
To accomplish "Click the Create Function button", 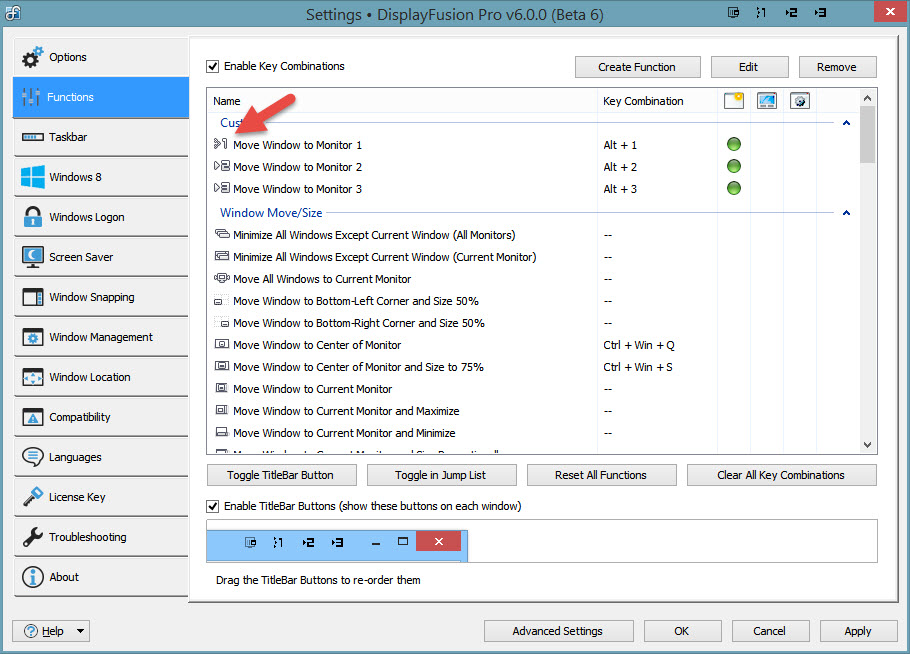I will [x=636, y=67].
